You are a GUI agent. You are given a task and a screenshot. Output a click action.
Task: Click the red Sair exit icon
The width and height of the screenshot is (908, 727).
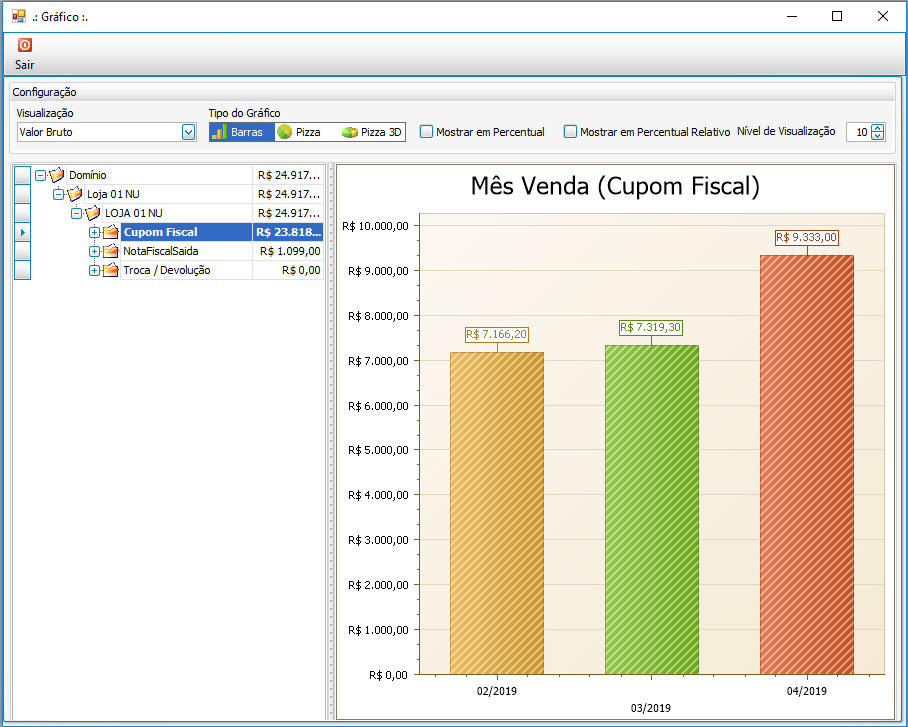coord(24,45)
